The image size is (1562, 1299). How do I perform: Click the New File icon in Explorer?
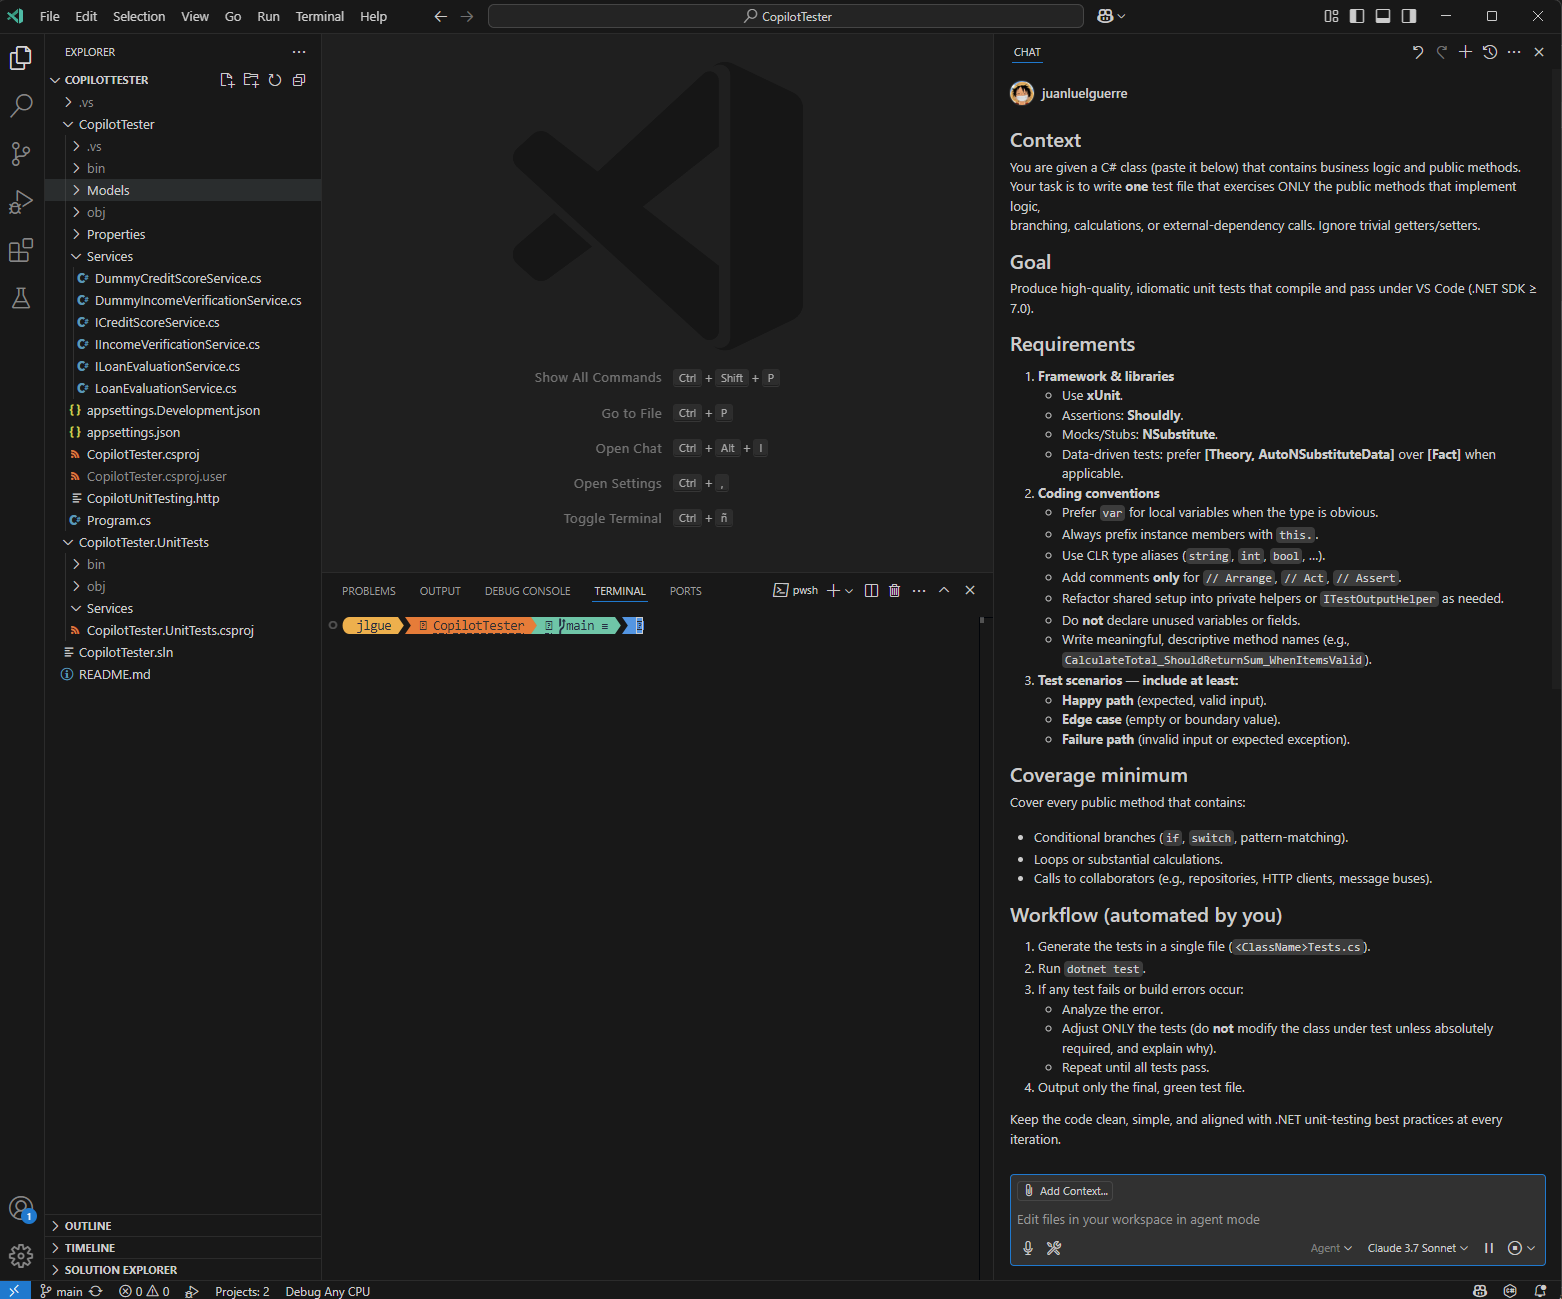pos(227,80)
